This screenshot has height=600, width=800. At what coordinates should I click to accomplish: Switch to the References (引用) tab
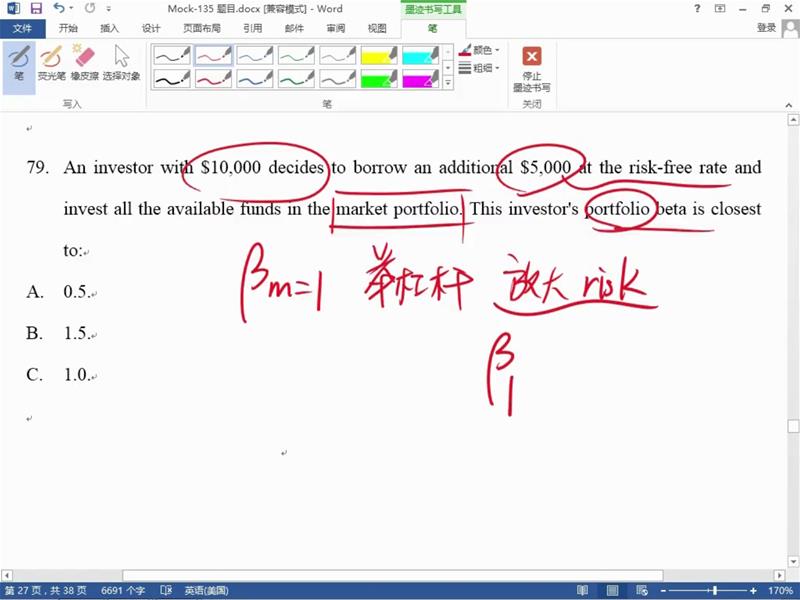(x=253, y=29)
